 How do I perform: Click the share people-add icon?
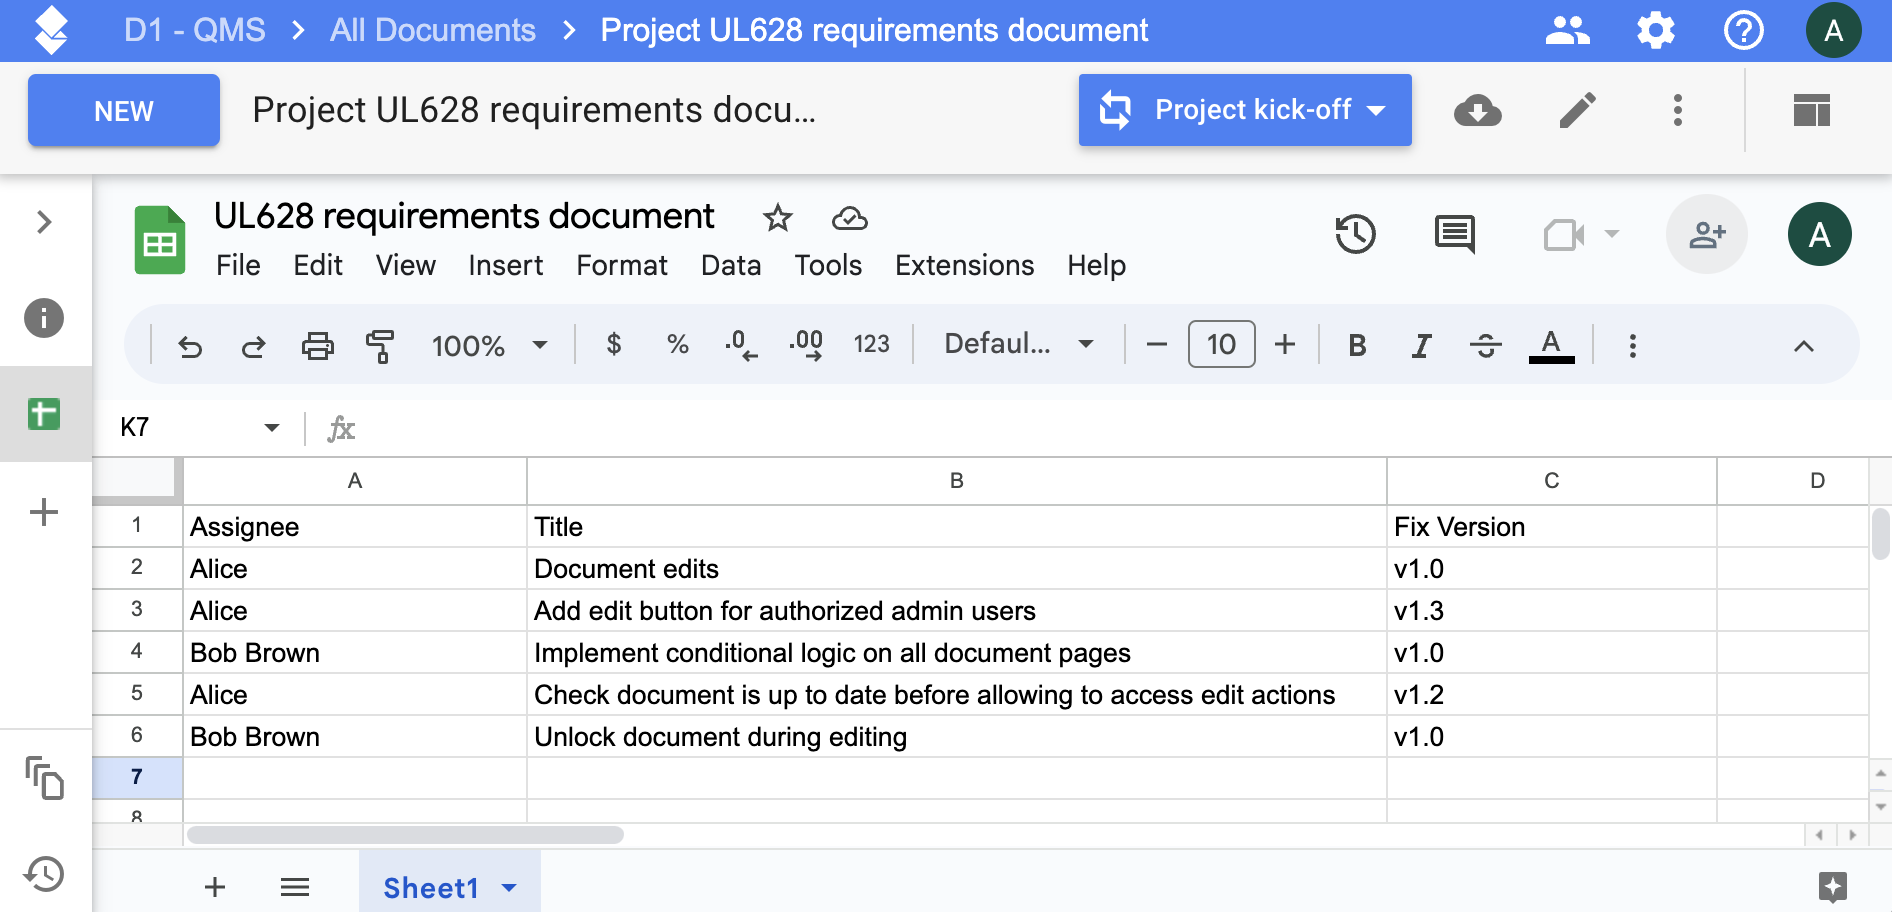click(x=1706, y=235)
